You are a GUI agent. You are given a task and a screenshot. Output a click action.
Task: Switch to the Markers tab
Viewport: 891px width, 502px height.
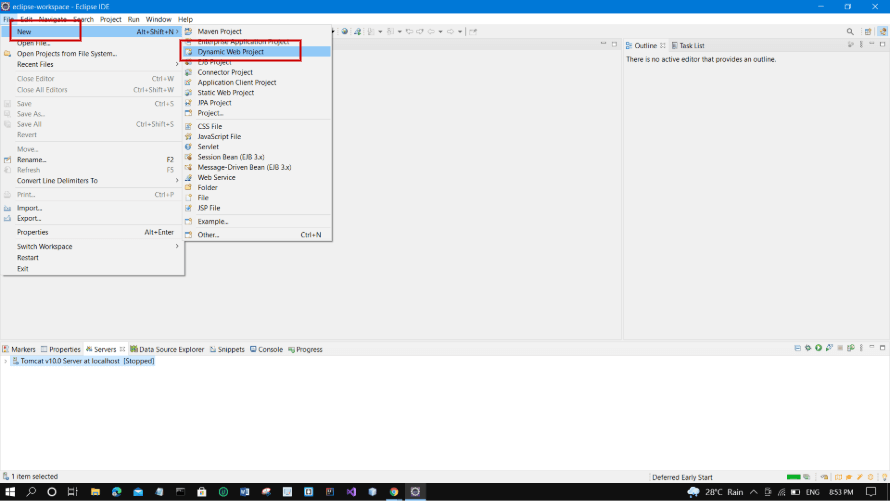(19, 349)
